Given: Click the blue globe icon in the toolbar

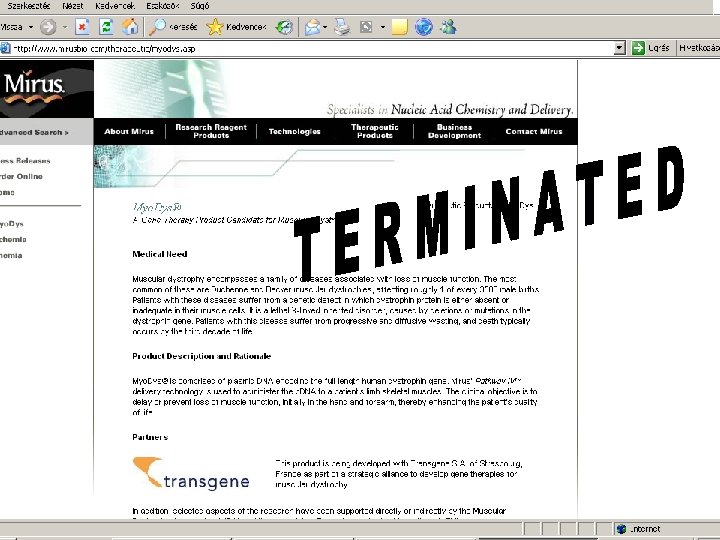Looking at the screenshot, I should tap(423, 27).
